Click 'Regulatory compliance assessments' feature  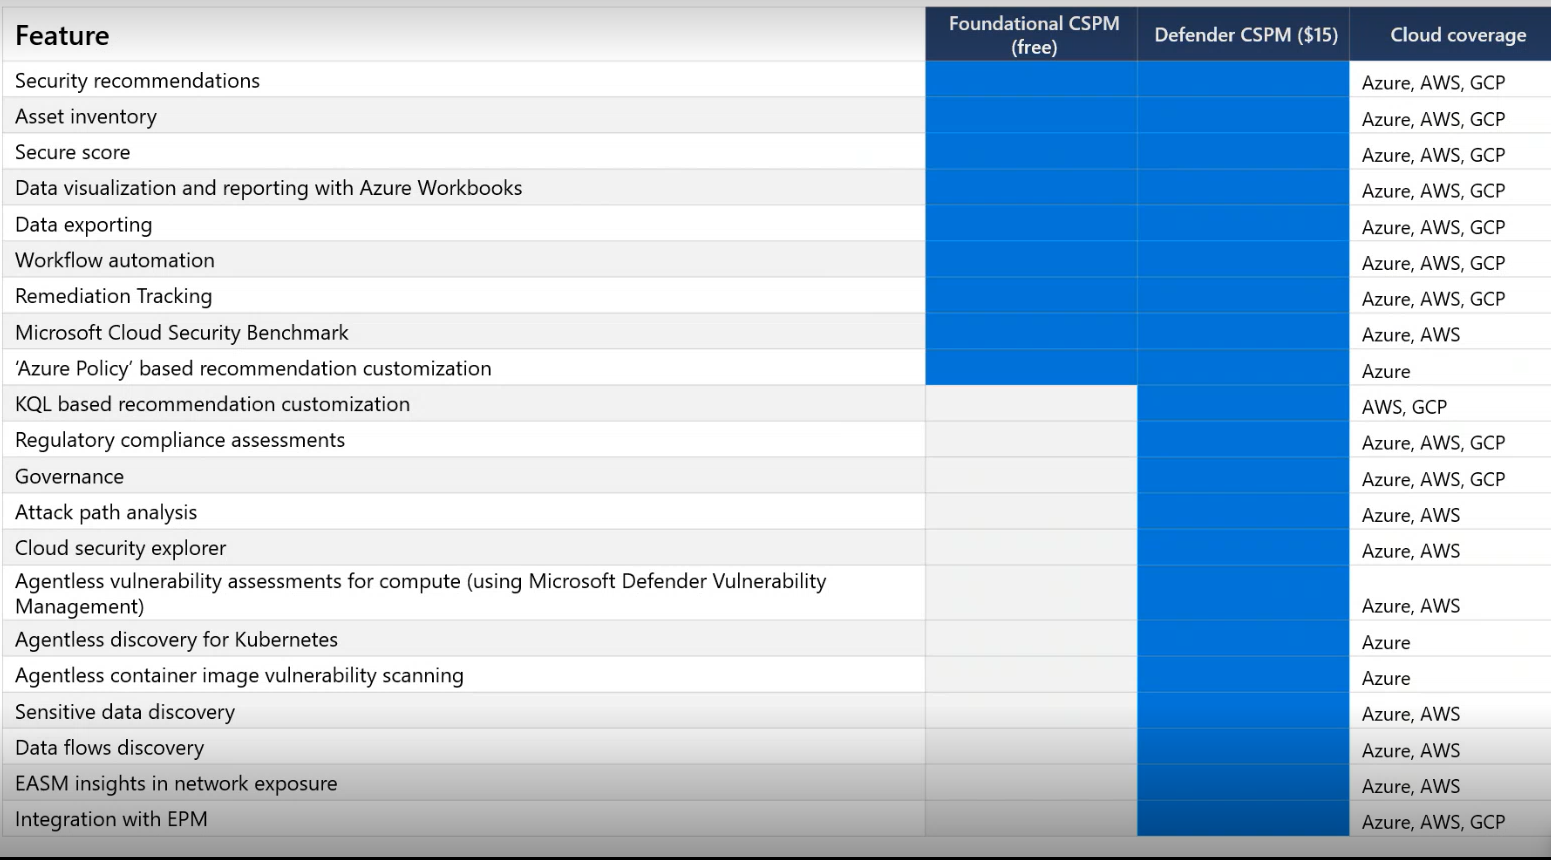179,441
